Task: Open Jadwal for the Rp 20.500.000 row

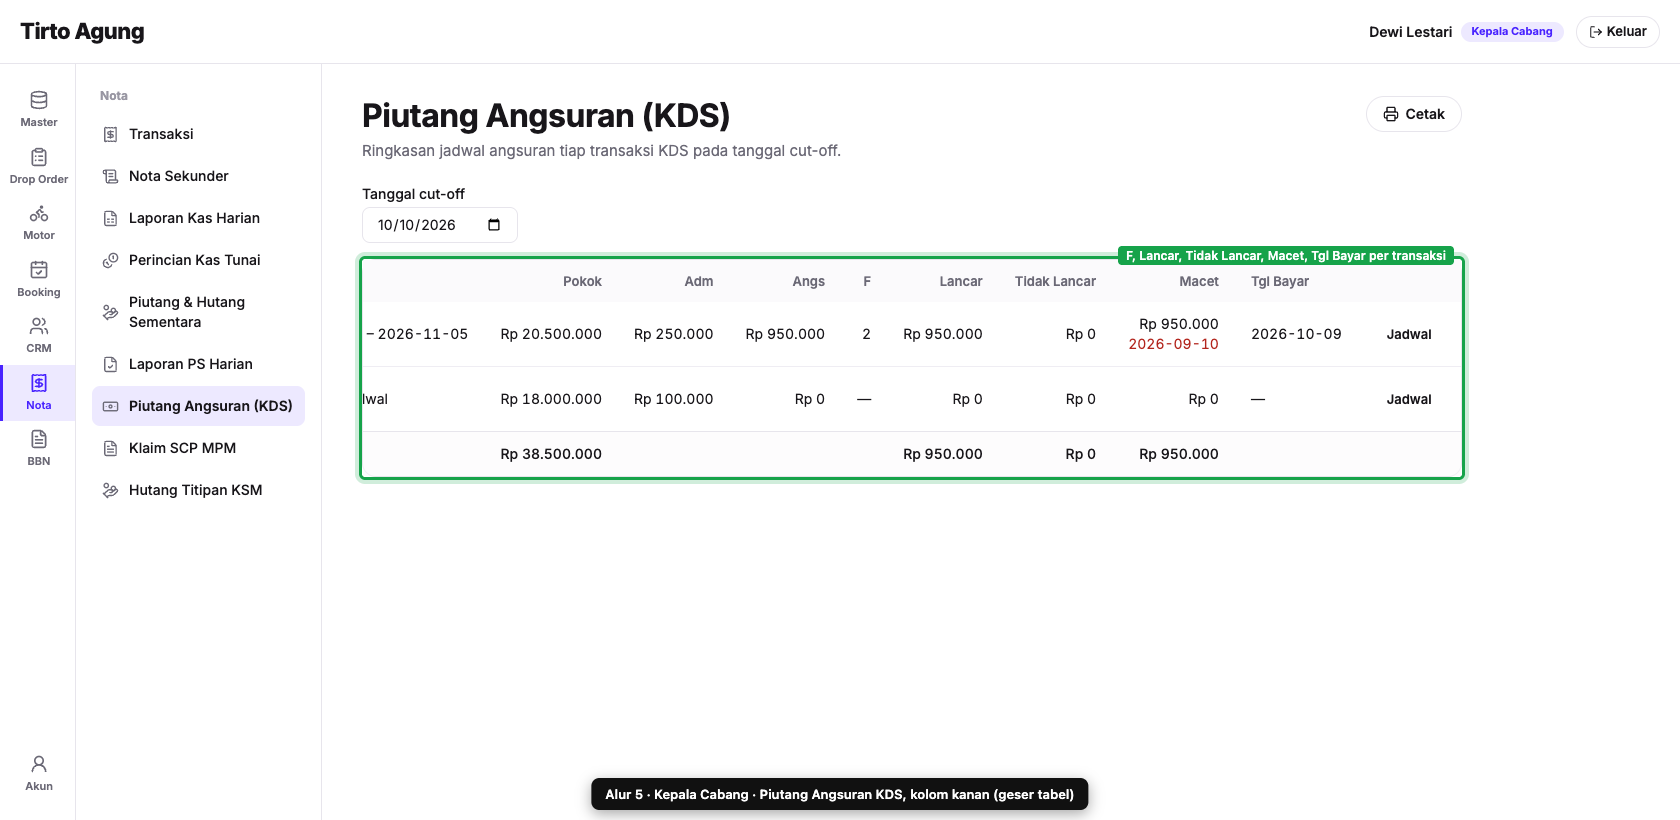Action: [x=1409, y=334]
